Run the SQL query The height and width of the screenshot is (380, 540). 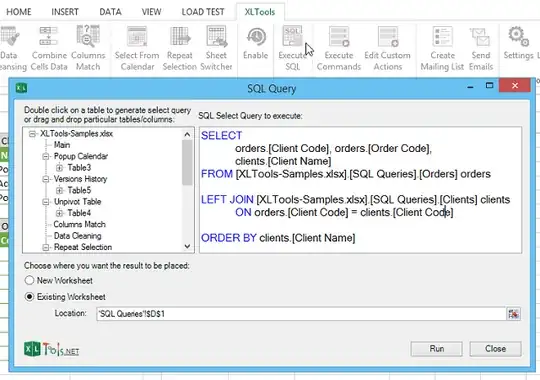[436, 349]
